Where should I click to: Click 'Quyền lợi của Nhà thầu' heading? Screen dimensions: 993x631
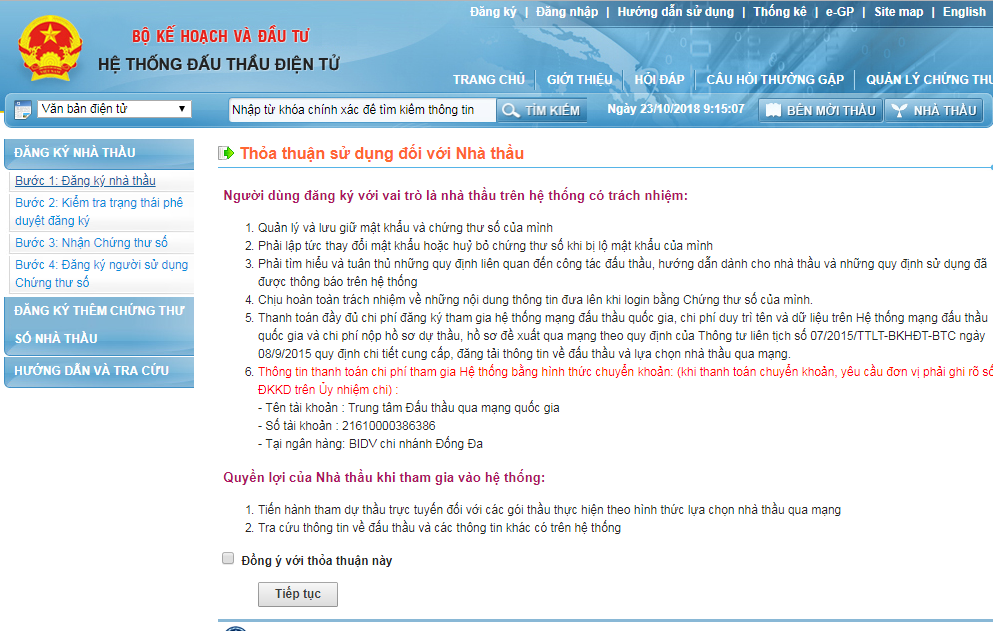point(384,478)
